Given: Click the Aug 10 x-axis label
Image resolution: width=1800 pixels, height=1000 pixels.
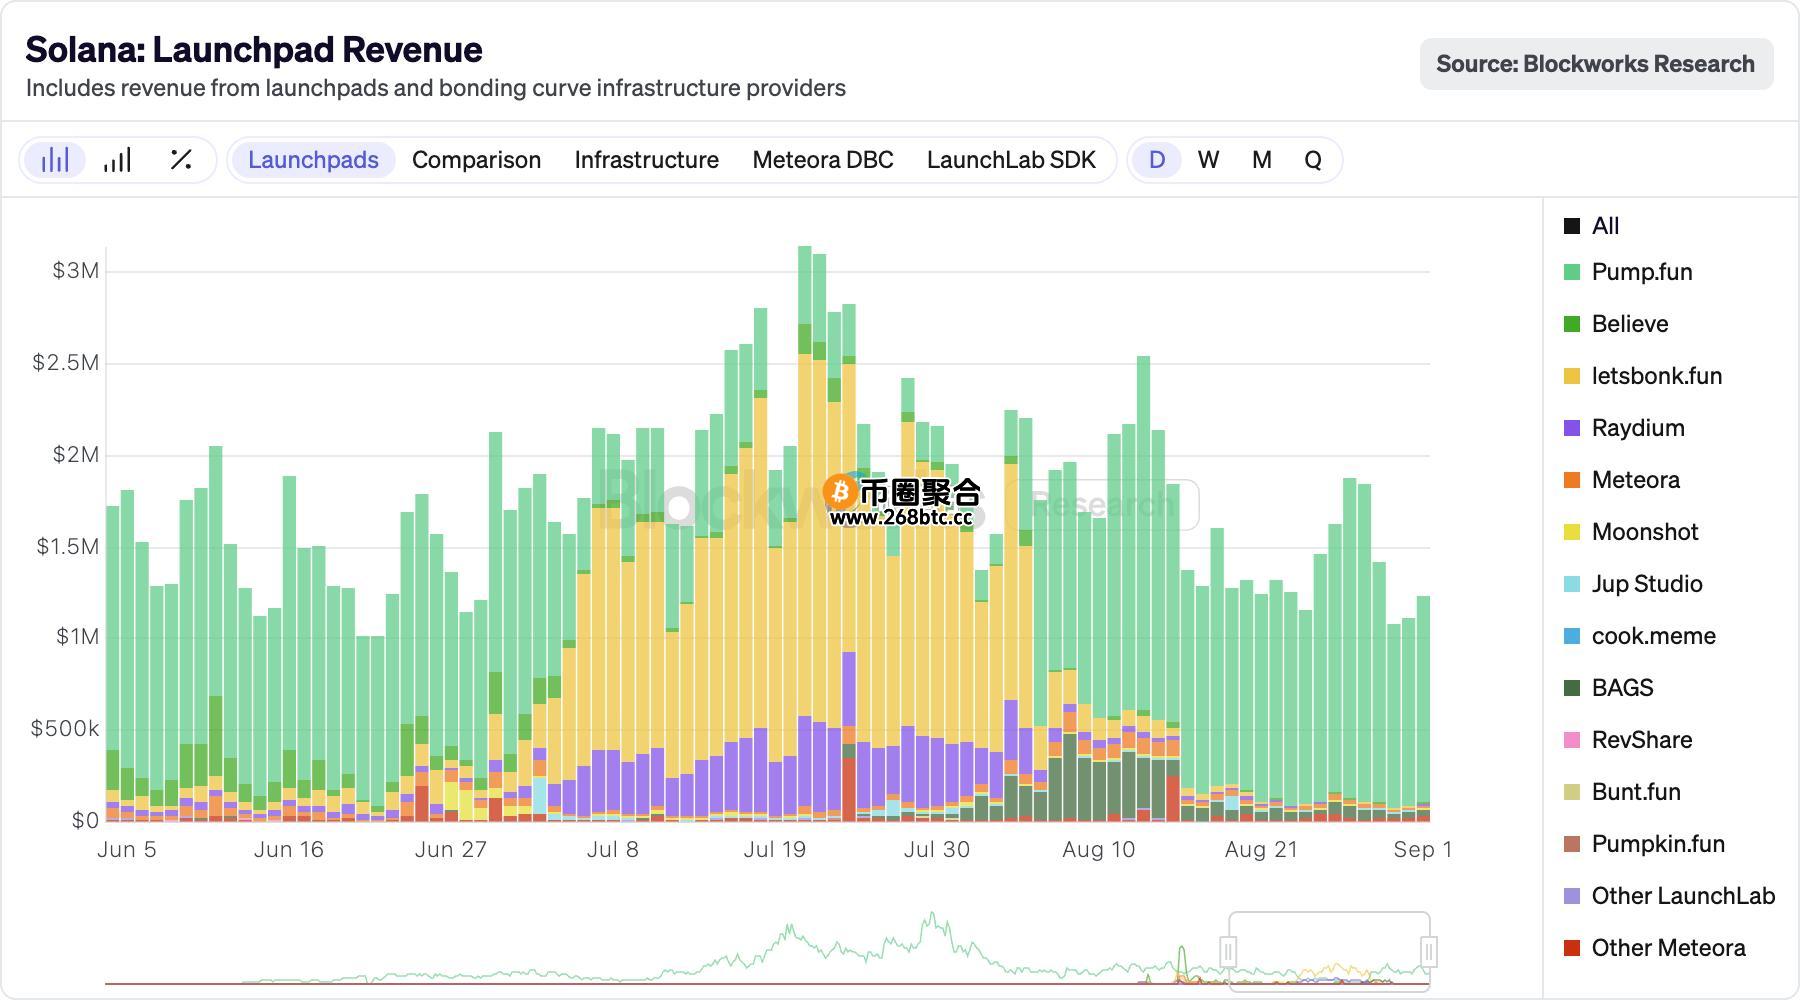Looking at the screenshot, I should (x=1098, y=850).
